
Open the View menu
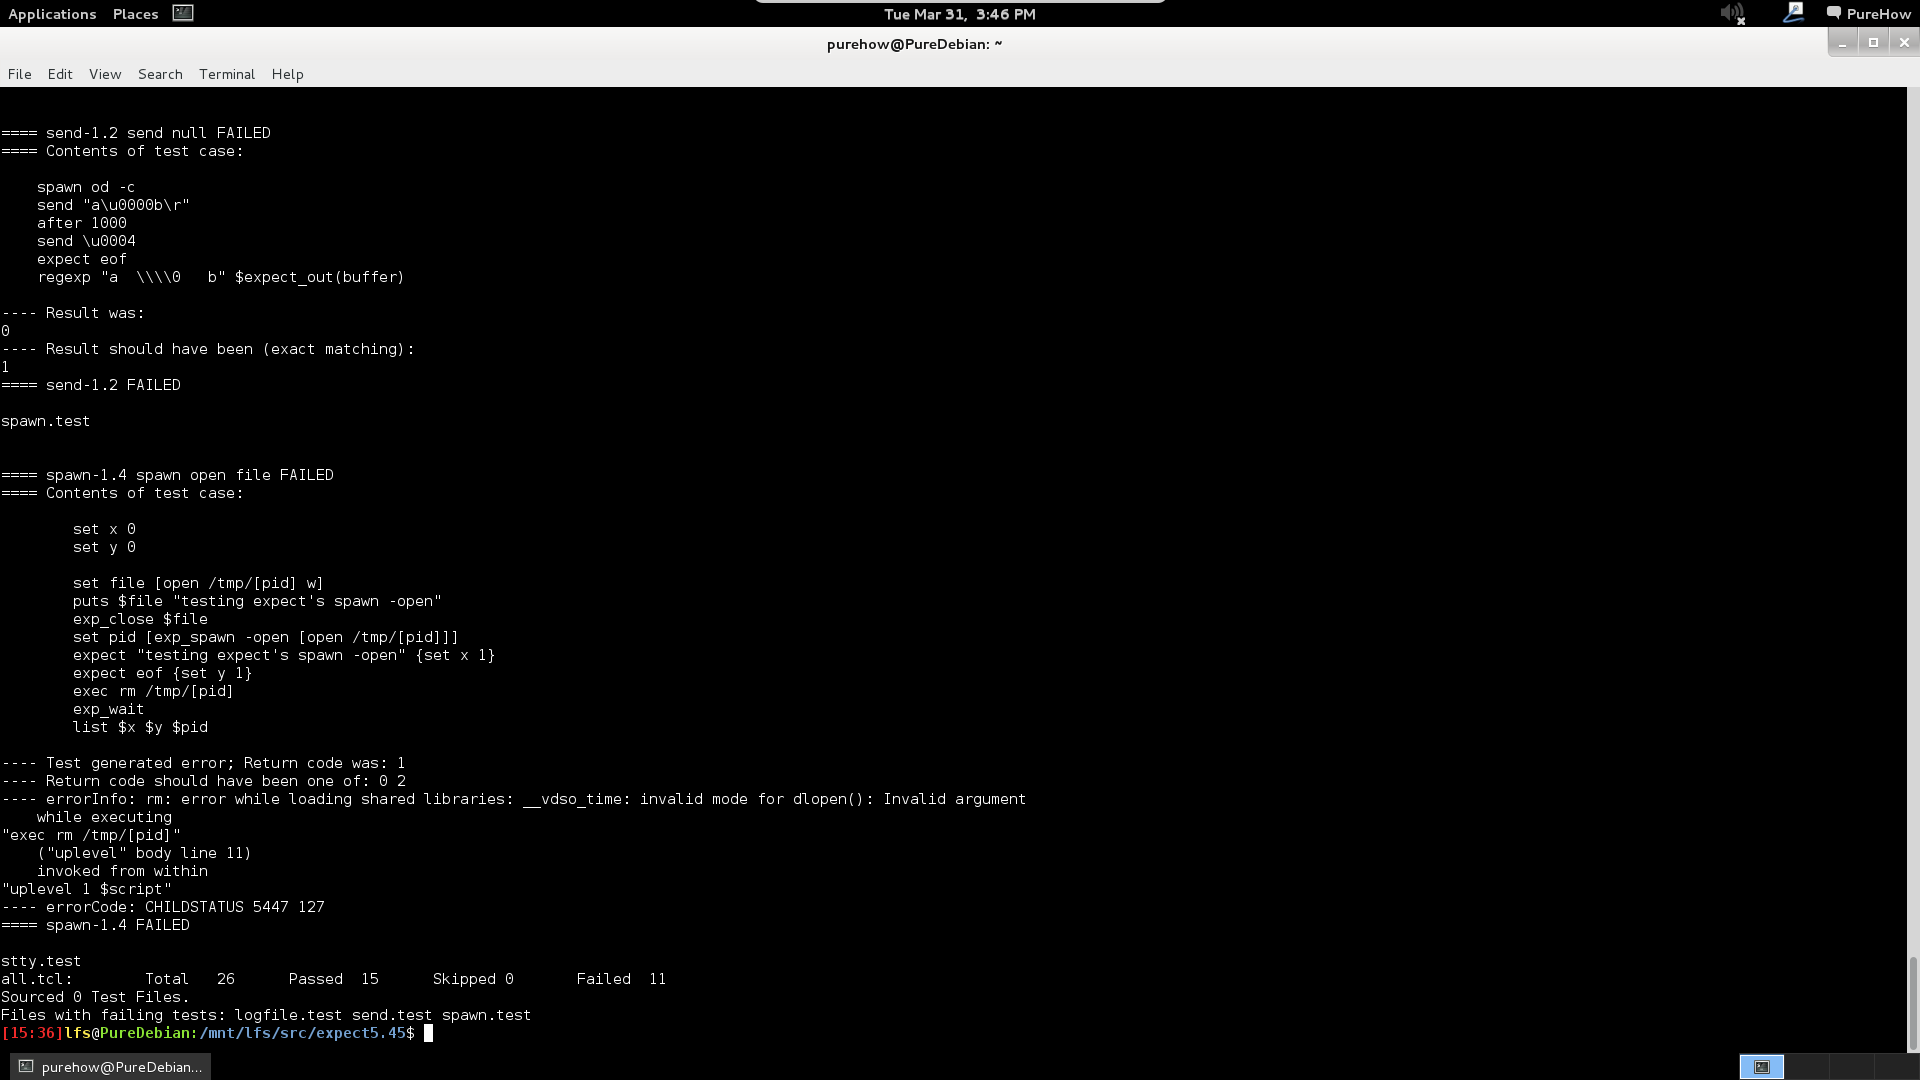(105, 74)
